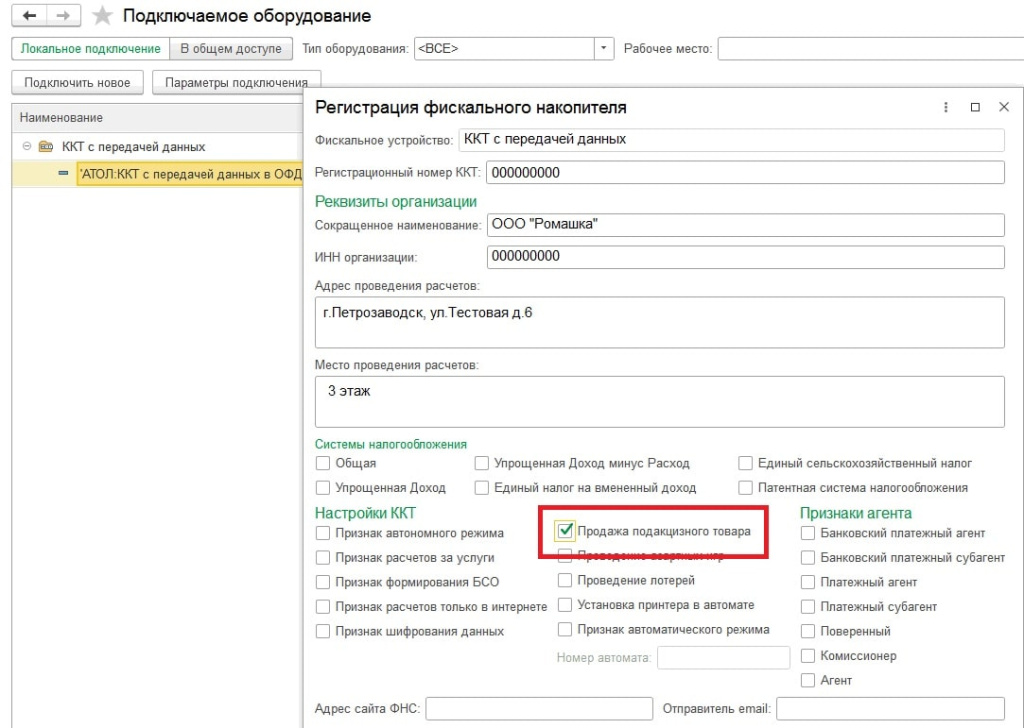This screenshot has height=728, width=1024.
Task: Switch to 'Локальное подключение' tab
Action: (90, 48)
